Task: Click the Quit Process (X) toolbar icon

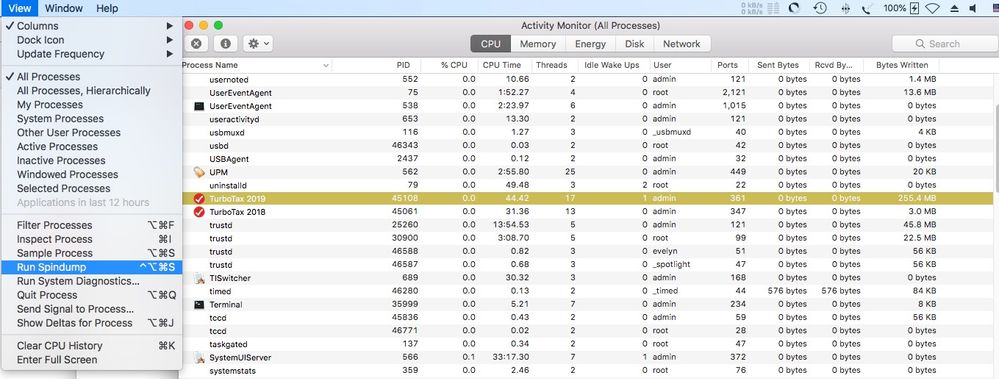Action: pyautogui.click(x=197, y=44)
